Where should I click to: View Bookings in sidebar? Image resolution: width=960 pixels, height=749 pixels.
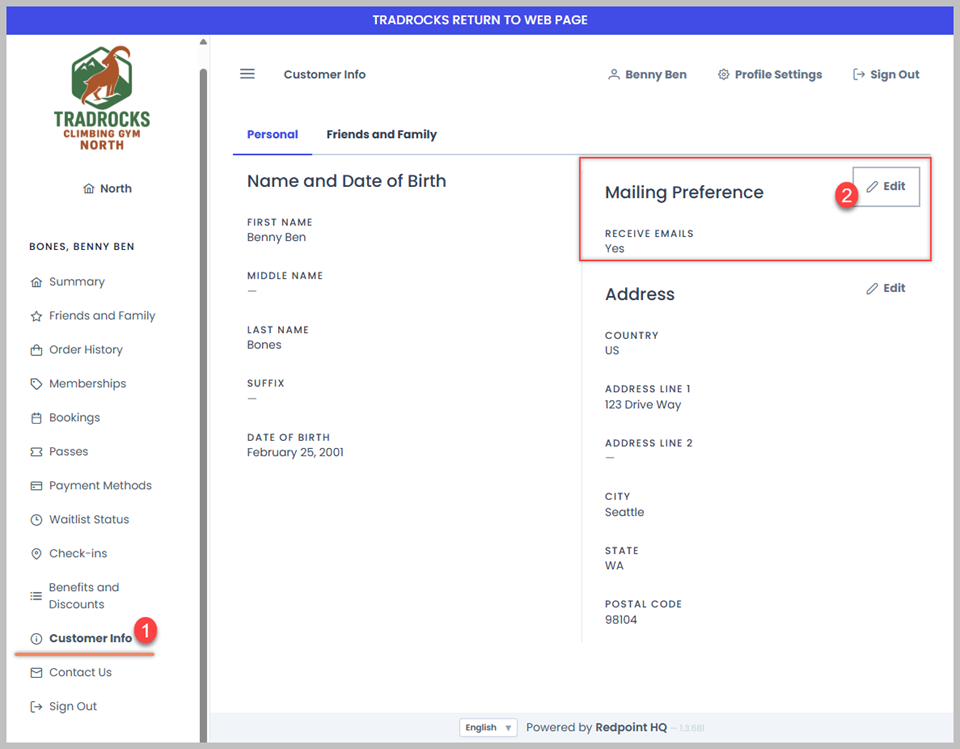click(74, 418)
